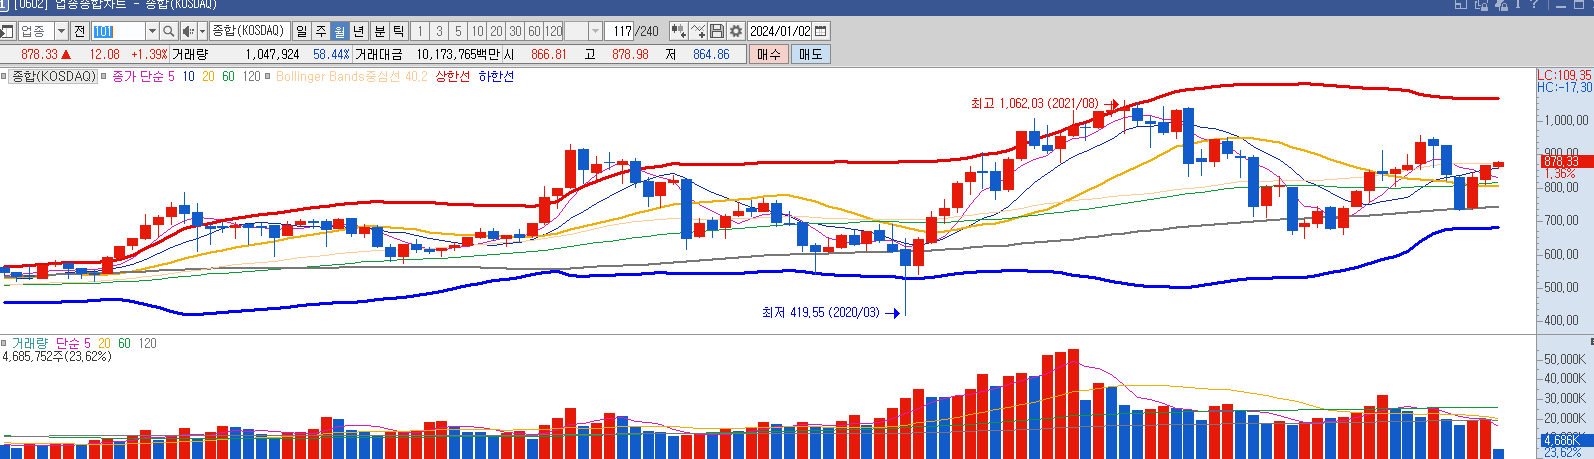Click the search magnifier icon beside code 101
This screenshot has width=1594, height=459.
click(x=168, y=31)
